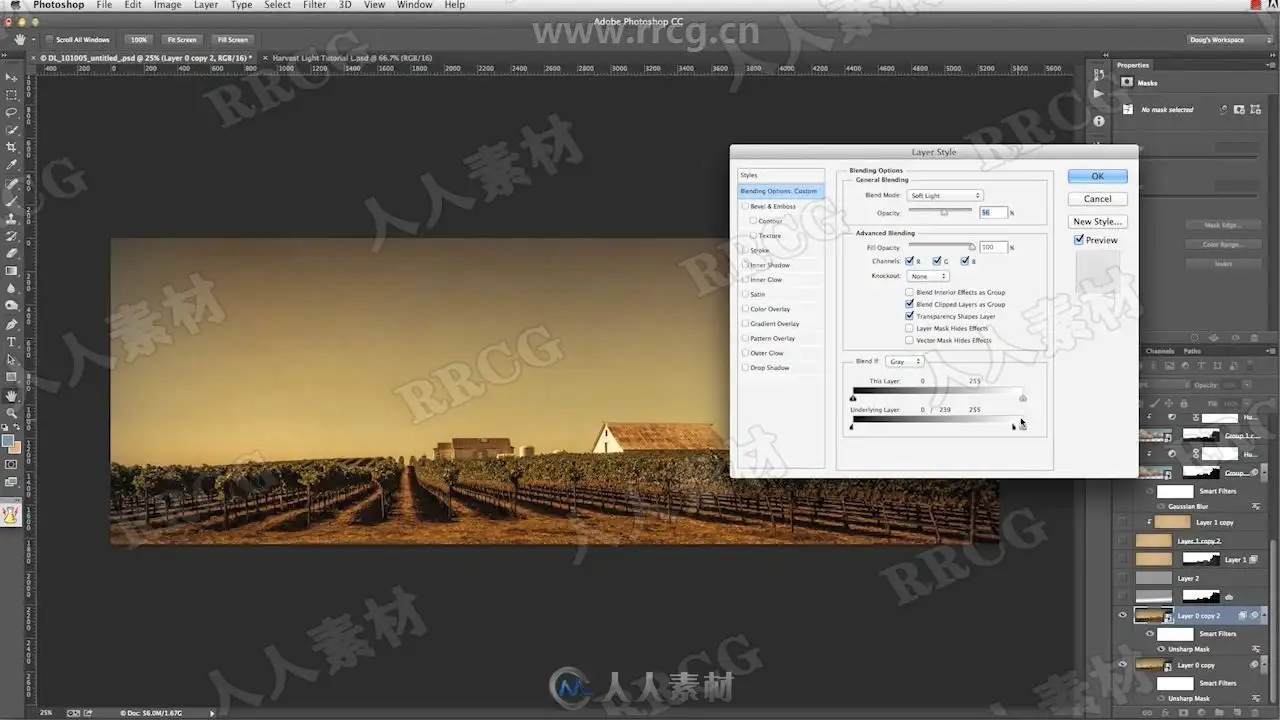Toggle the Preview checkbox
The height and width of the screenshot is (720, 1280).
click(x=1079, y=240)
